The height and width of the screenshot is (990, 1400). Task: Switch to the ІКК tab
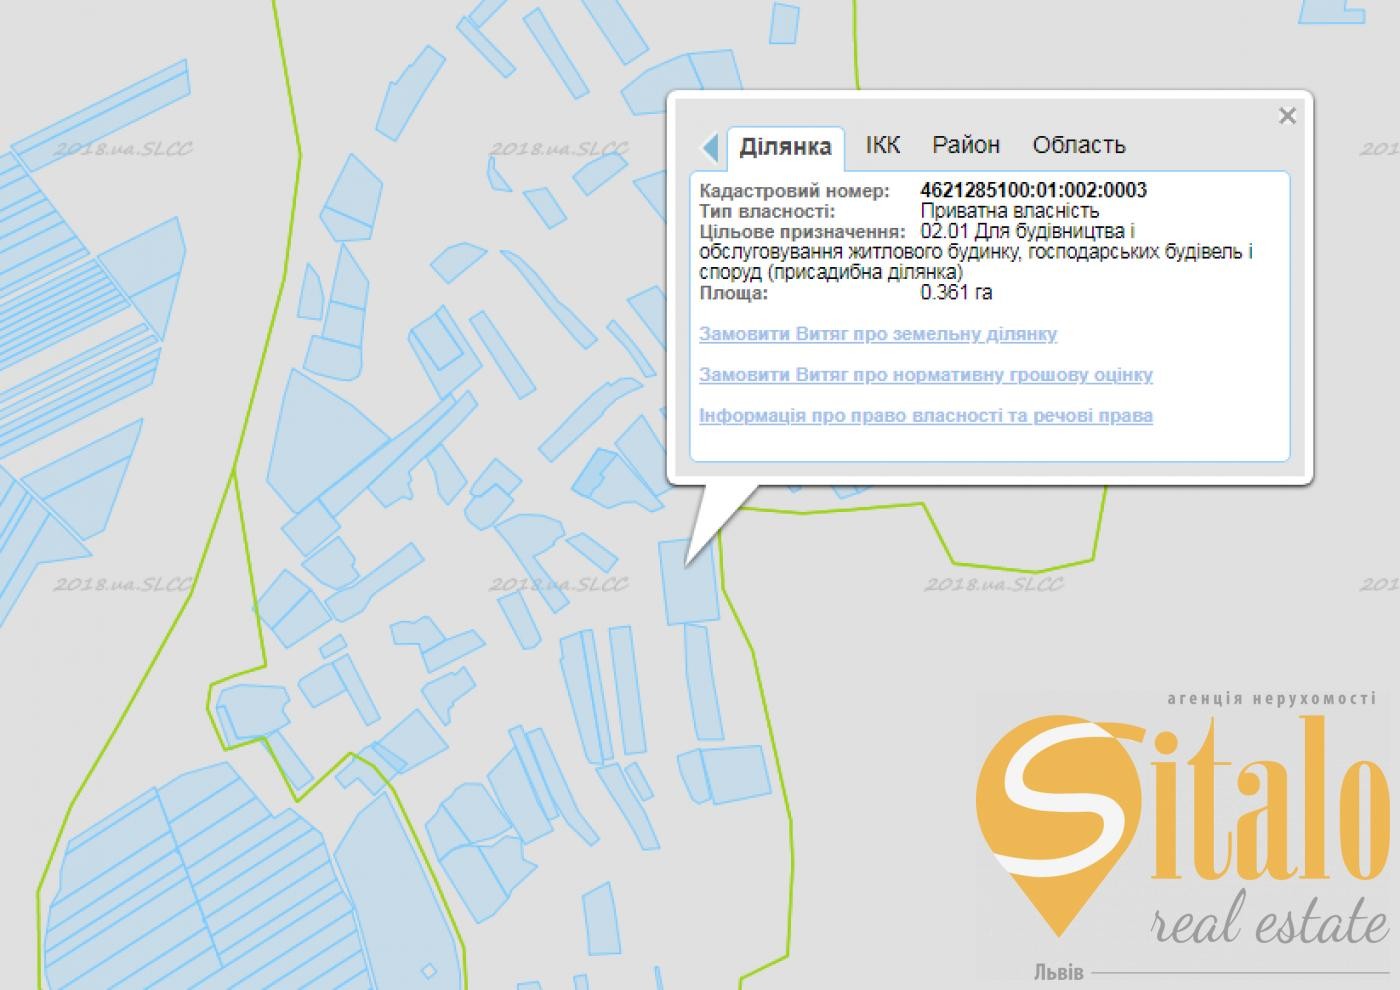tap(883, 145)
